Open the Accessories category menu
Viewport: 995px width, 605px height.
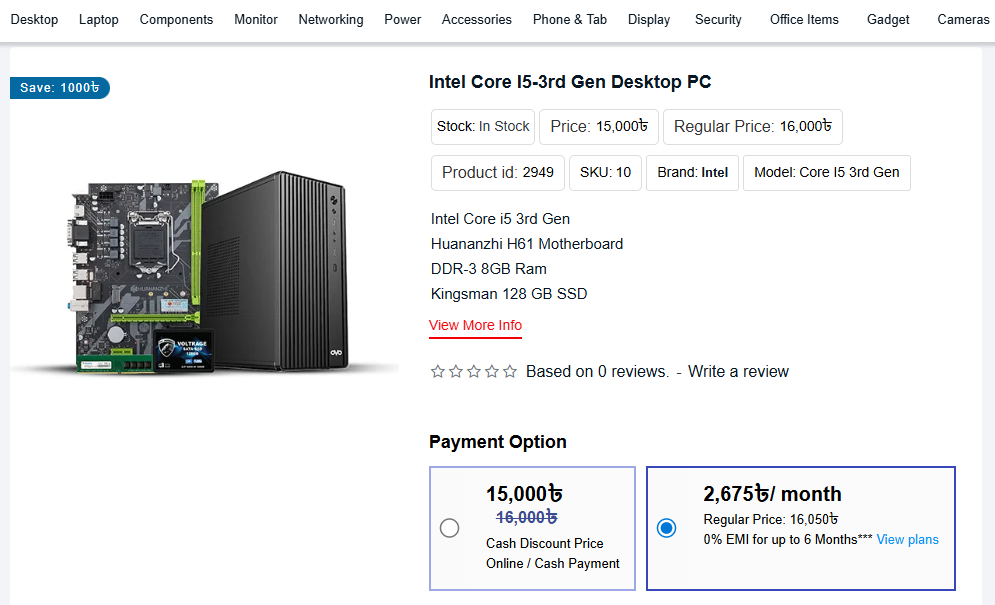coord(477,20)
